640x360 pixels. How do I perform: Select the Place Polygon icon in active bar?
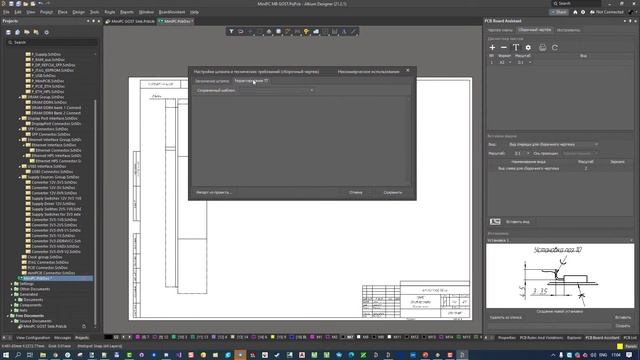tap(316, 31)
